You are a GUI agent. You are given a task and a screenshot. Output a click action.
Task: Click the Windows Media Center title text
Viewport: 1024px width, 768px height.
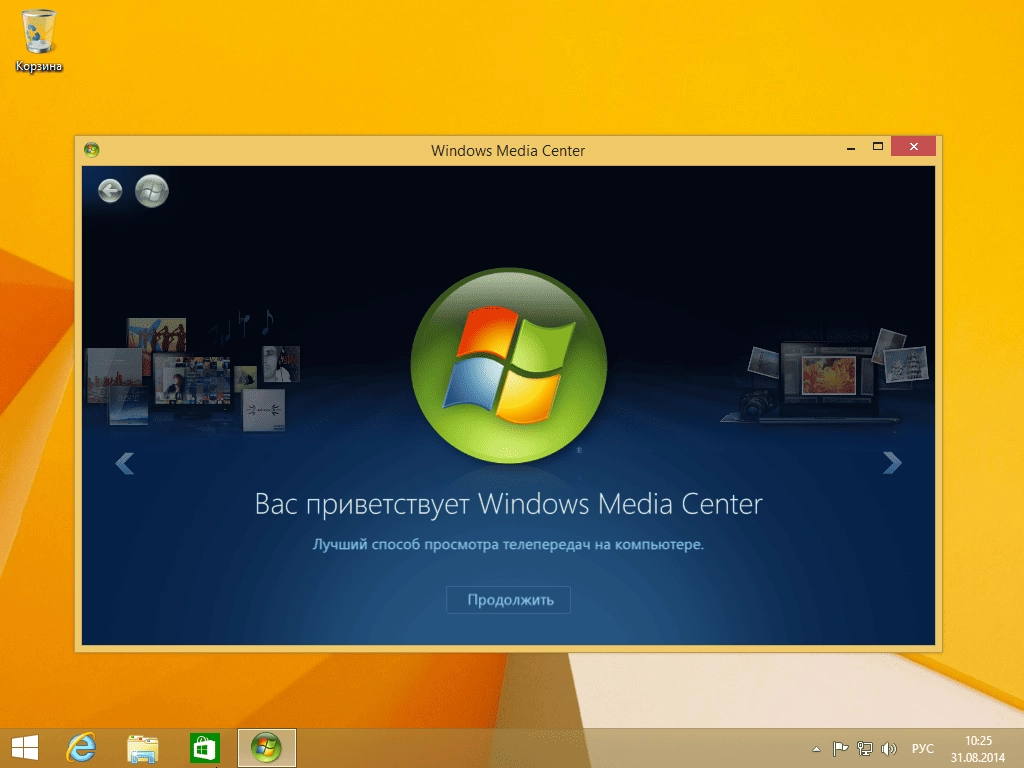click(508, 151)
